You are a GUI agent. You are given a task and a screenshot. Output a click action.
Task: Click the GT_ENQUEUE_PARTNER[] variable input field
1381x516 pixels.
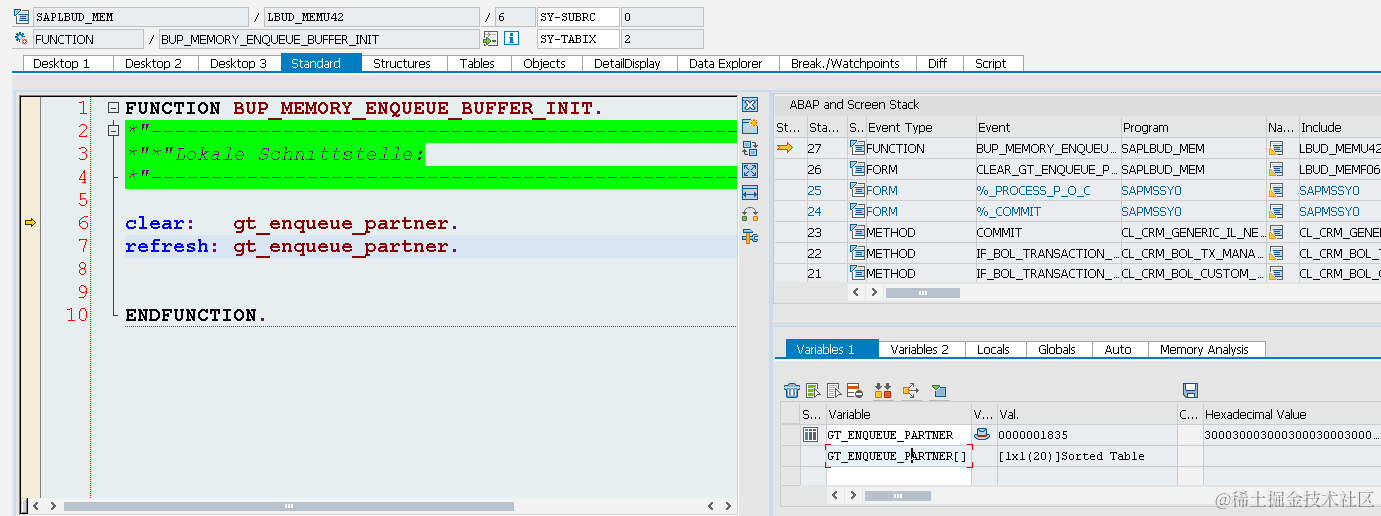(898, 456)
